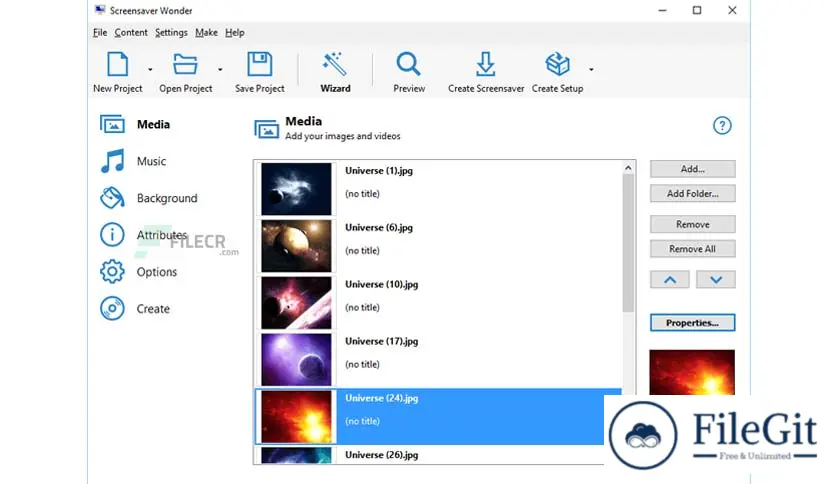836x484 pixels.
Task: Open the Music sidebar section
Action: coord(133,161)
